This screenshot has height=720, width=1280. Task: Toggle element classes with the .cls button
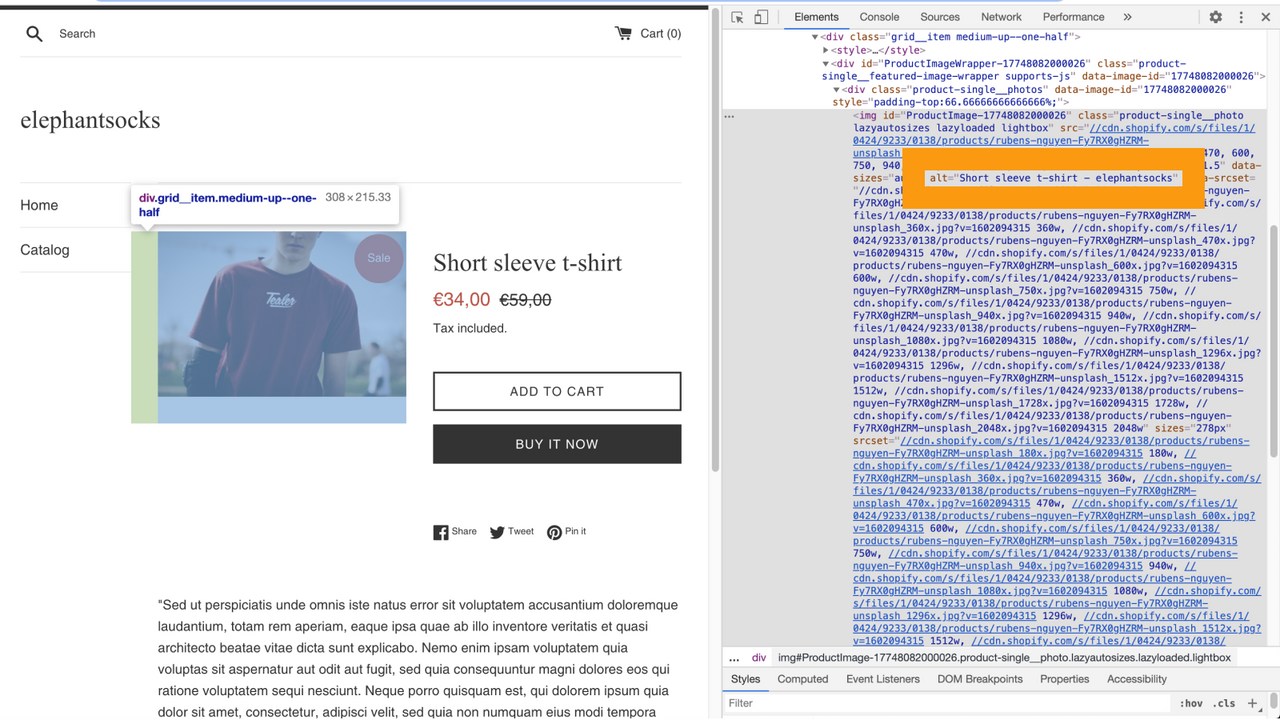coord(1224,703)
